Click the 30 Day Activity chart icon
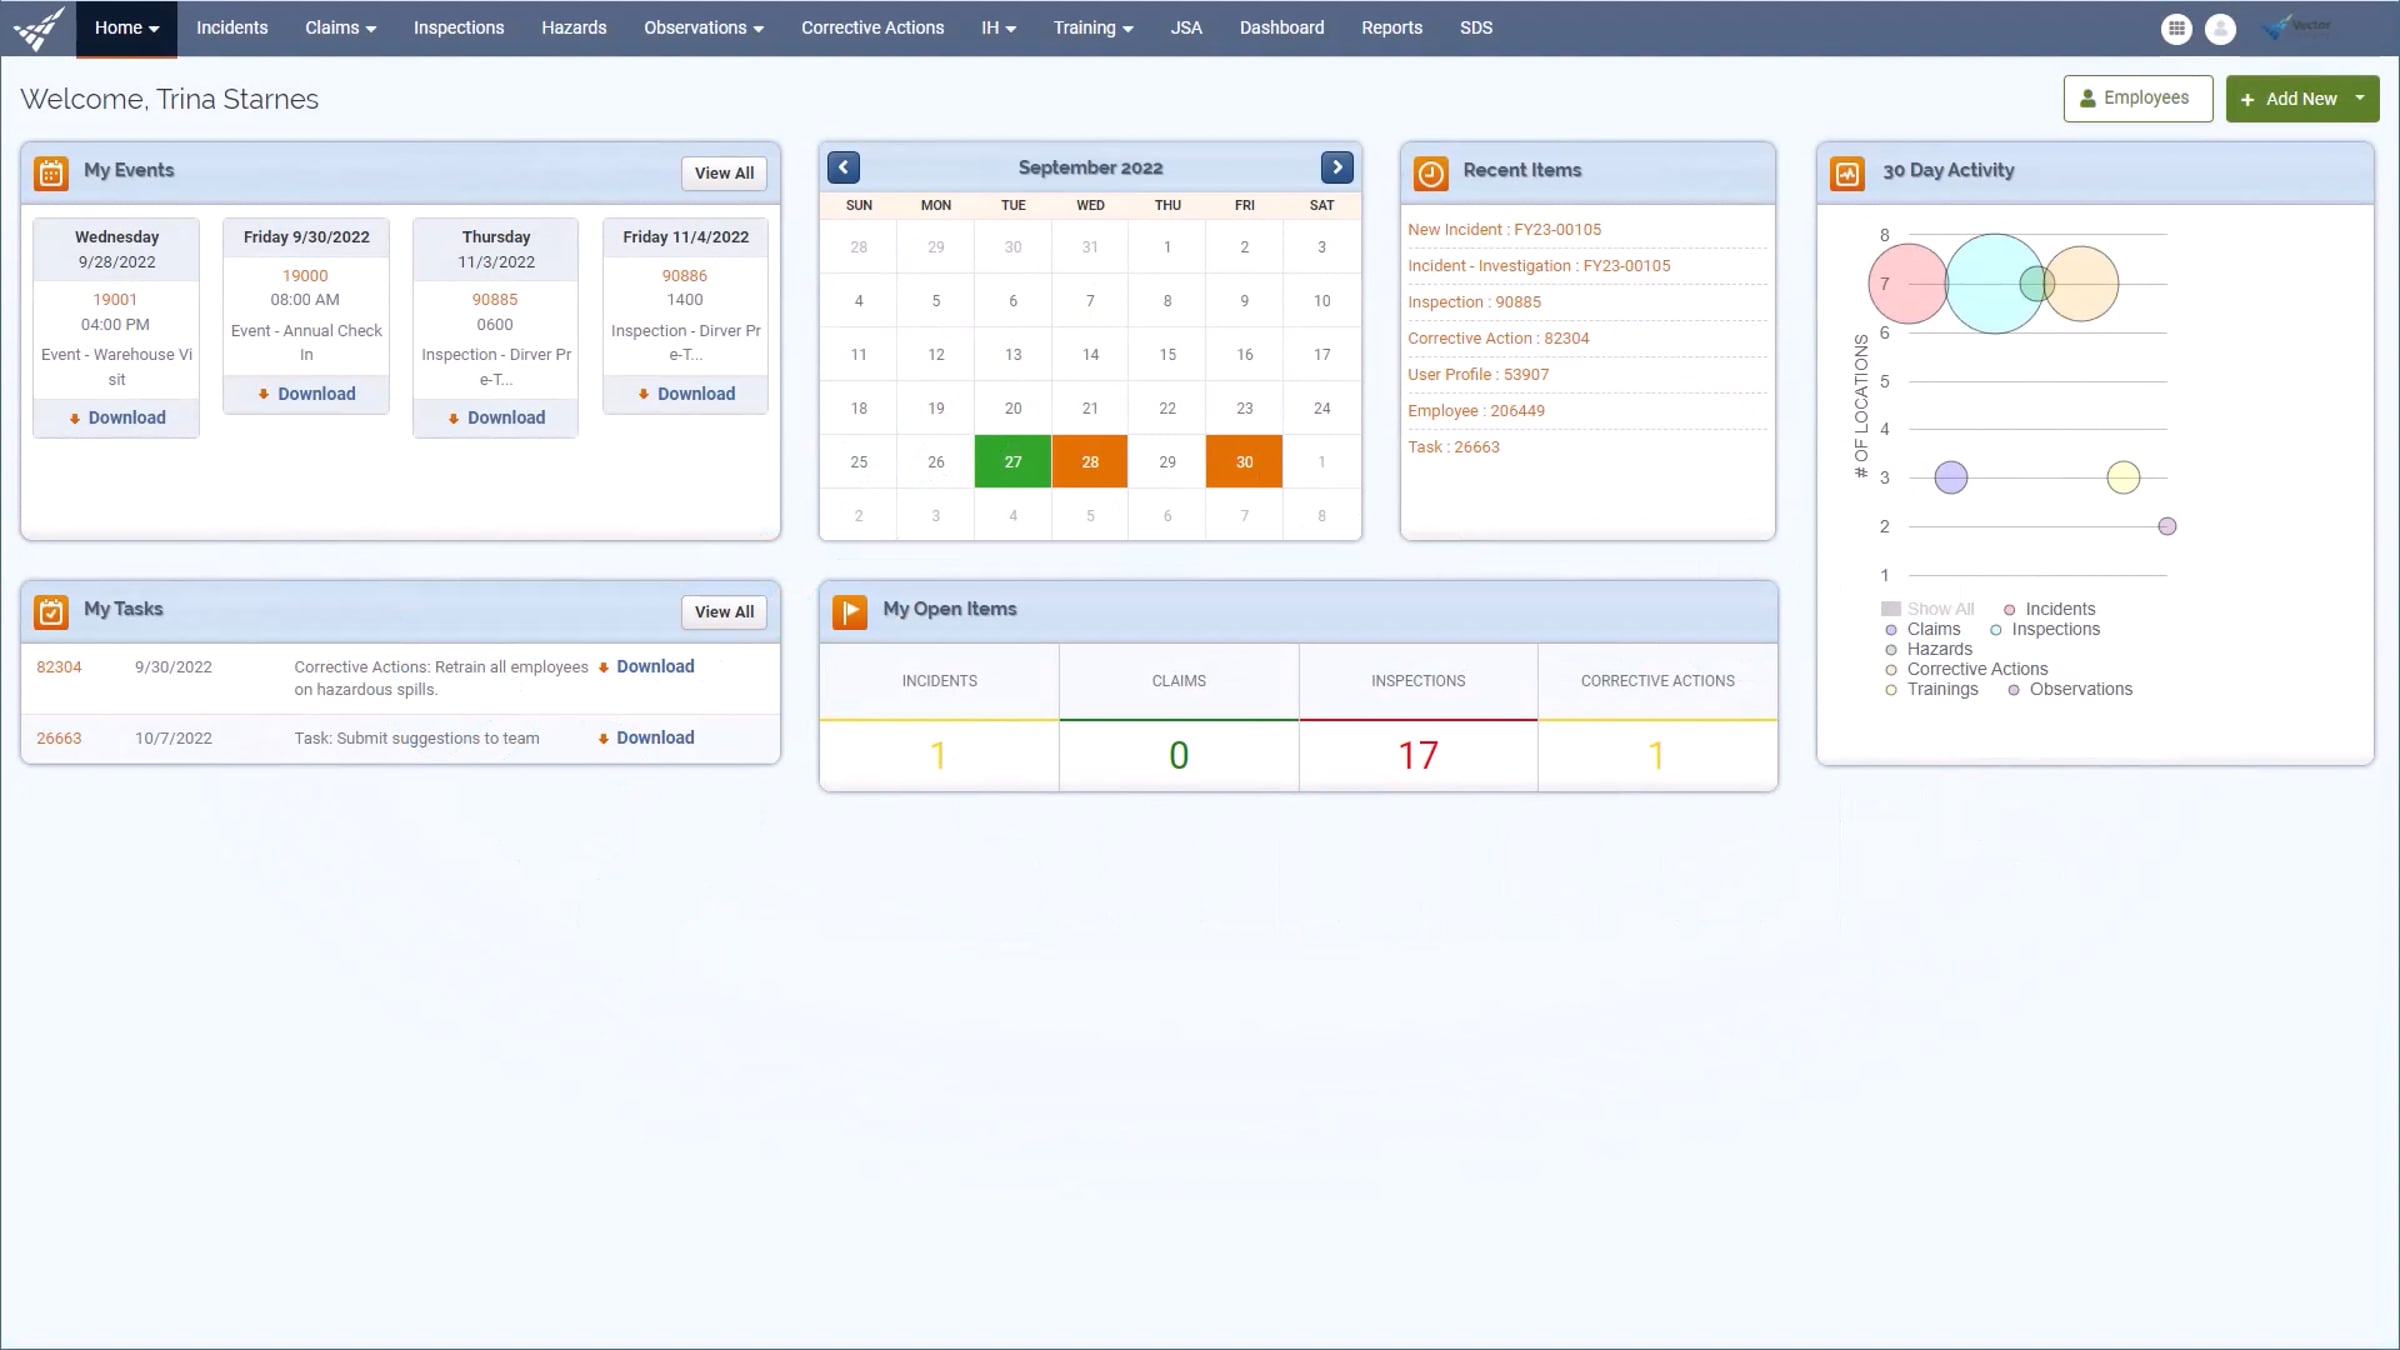The image size is (2400, 1350). 1847,172
